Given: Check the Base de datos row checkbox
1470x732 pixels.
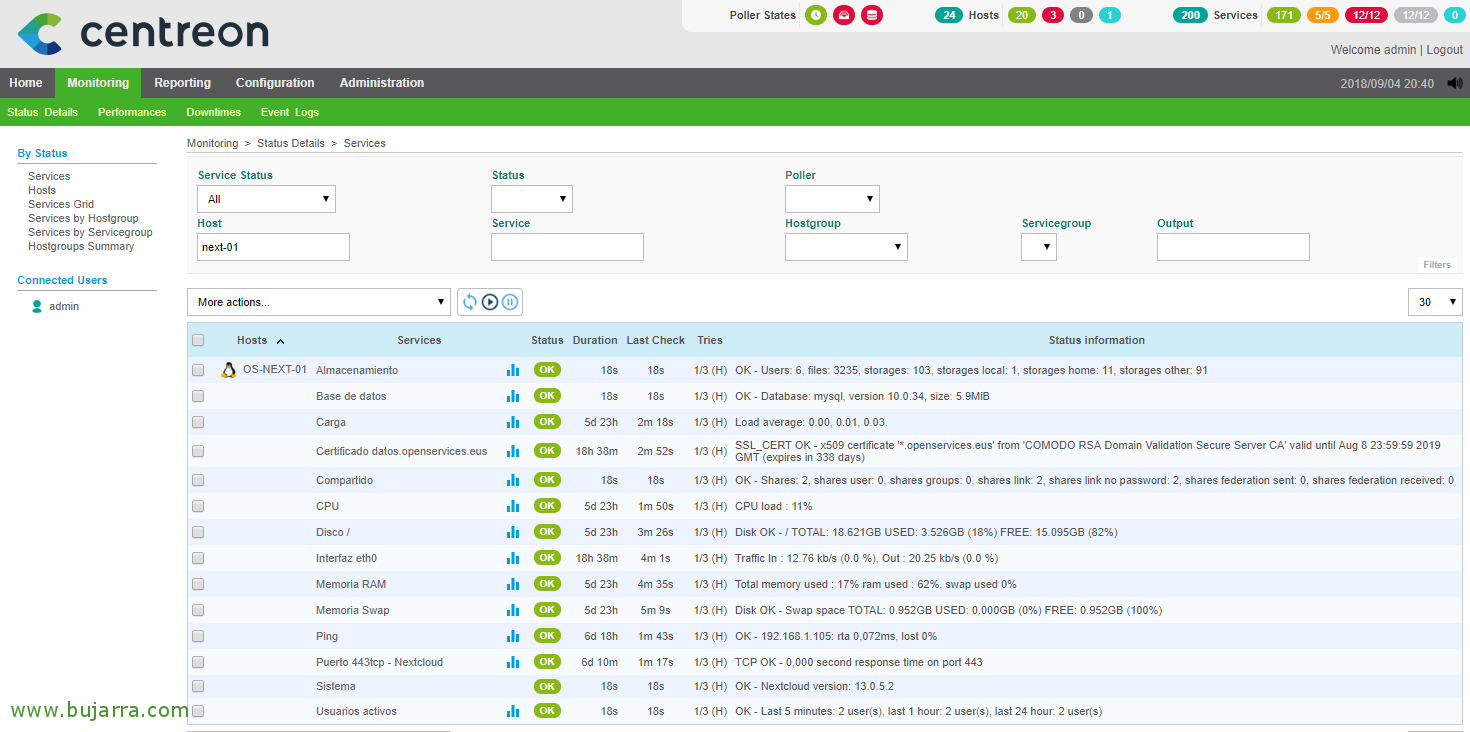Looking at the screenshot, I should [198, 396].
